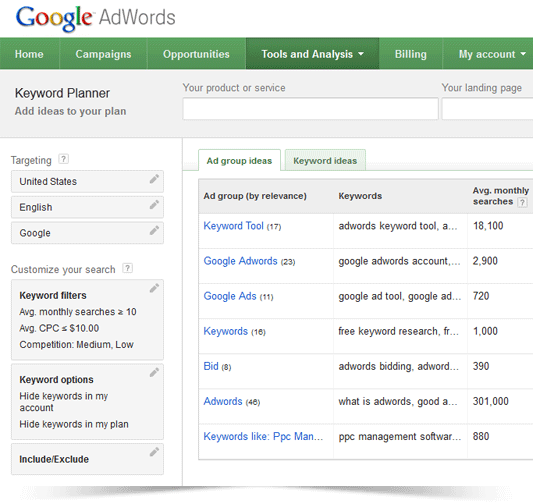Viewport: 533px width, 504px height.
Task: Click 'google ad tool, google ad...' cell
Action: point(400,301)
